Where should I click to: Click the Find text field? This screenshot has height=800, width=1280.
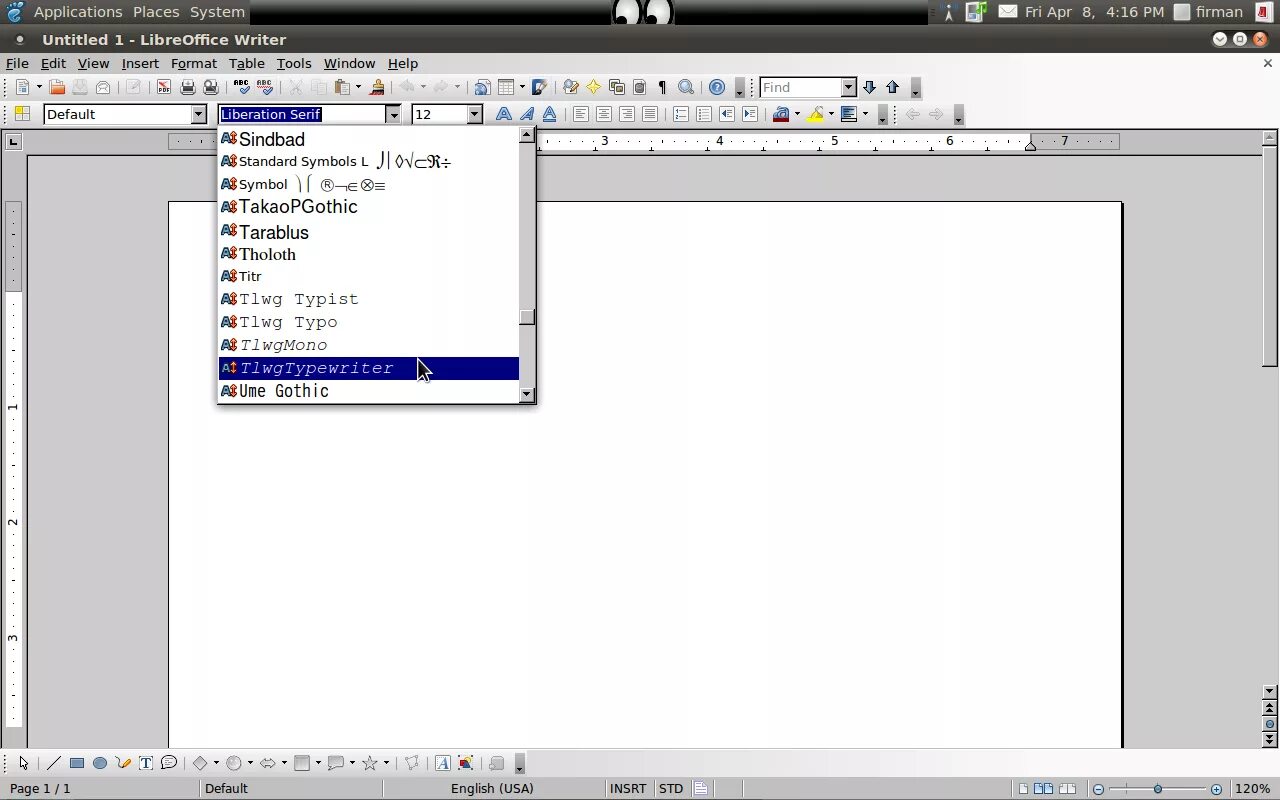point(800,87)
